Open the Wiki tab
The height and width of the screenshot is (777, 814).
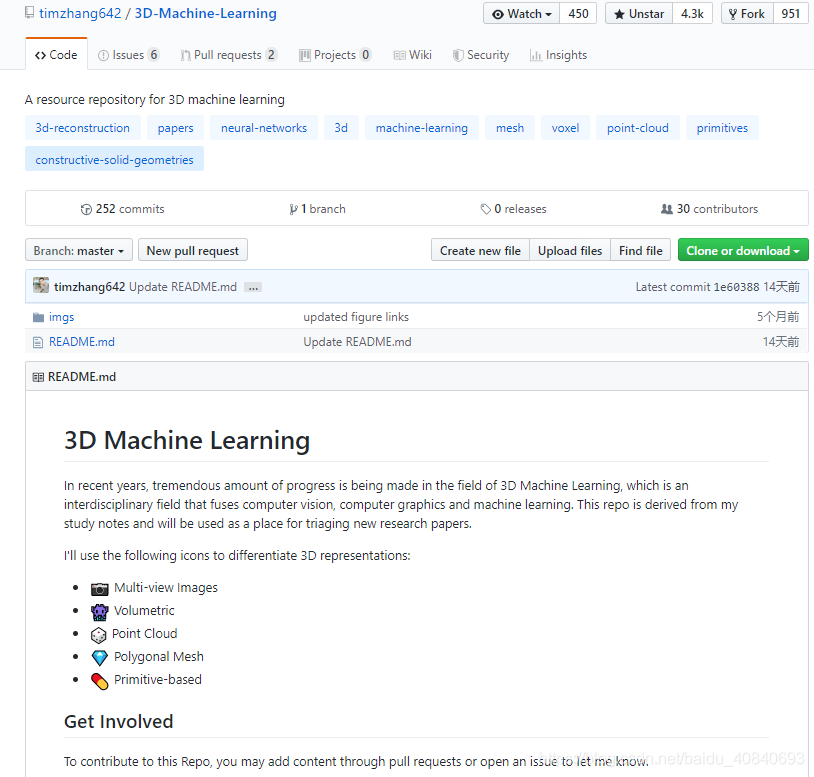pos(413,54)
